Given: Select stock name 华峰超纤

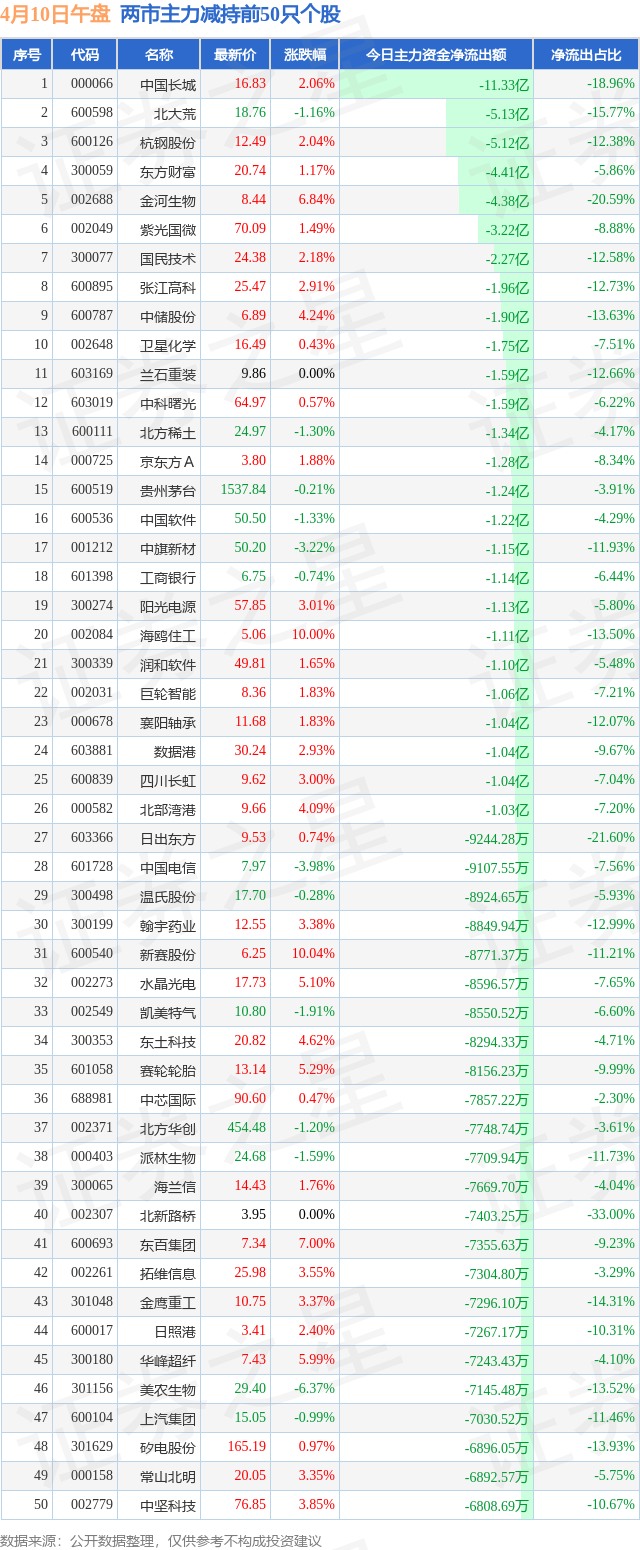Looking at the screenshot, I should point(168,1361).
